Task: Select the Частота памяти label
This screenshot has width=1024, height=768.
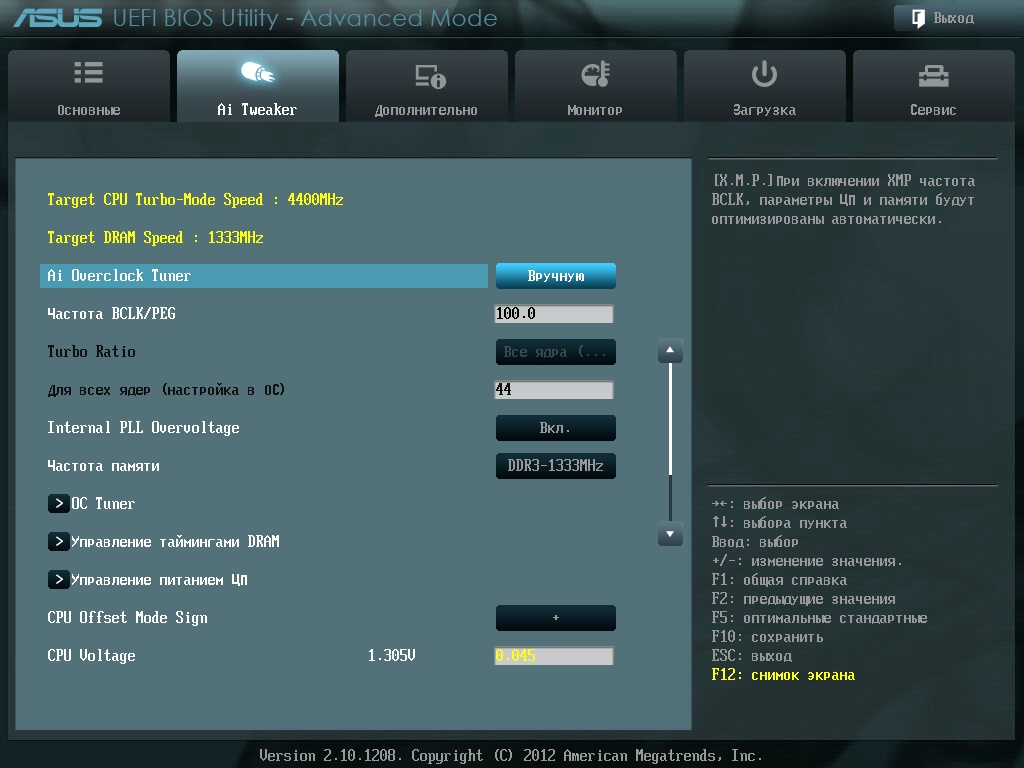Action: (103, 466)
